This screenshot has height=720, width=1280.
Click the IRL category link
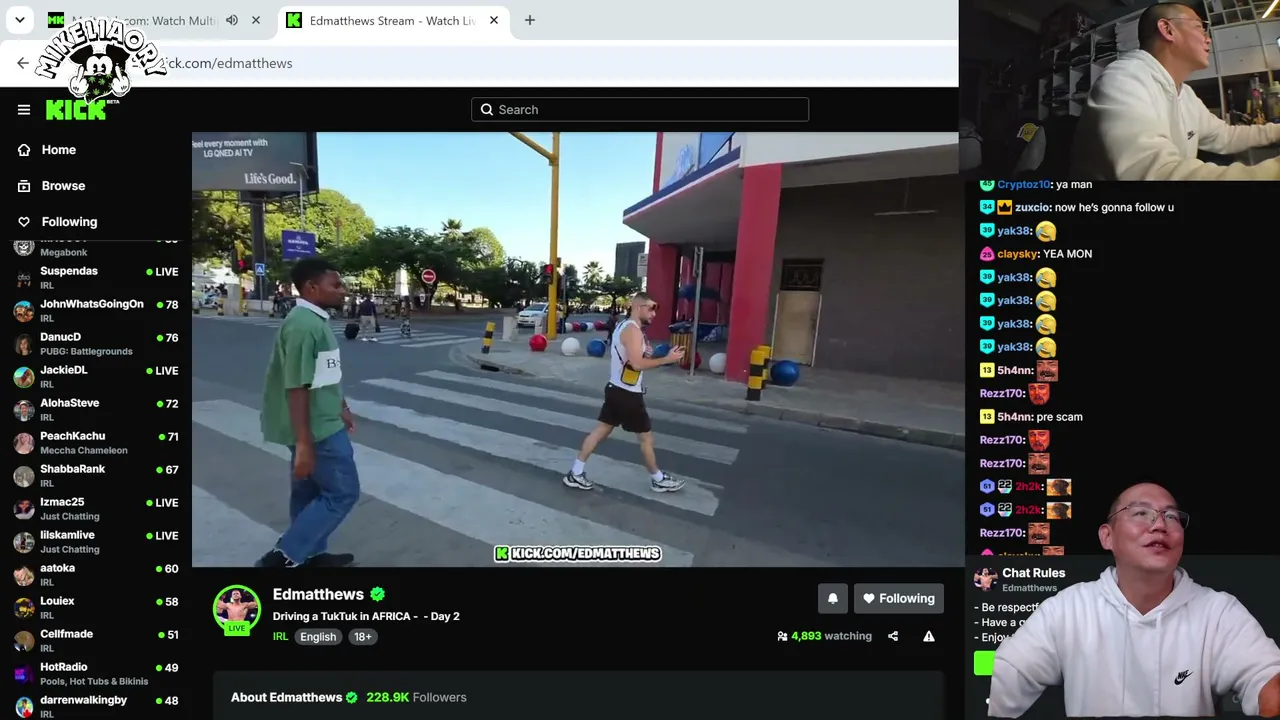280,637
